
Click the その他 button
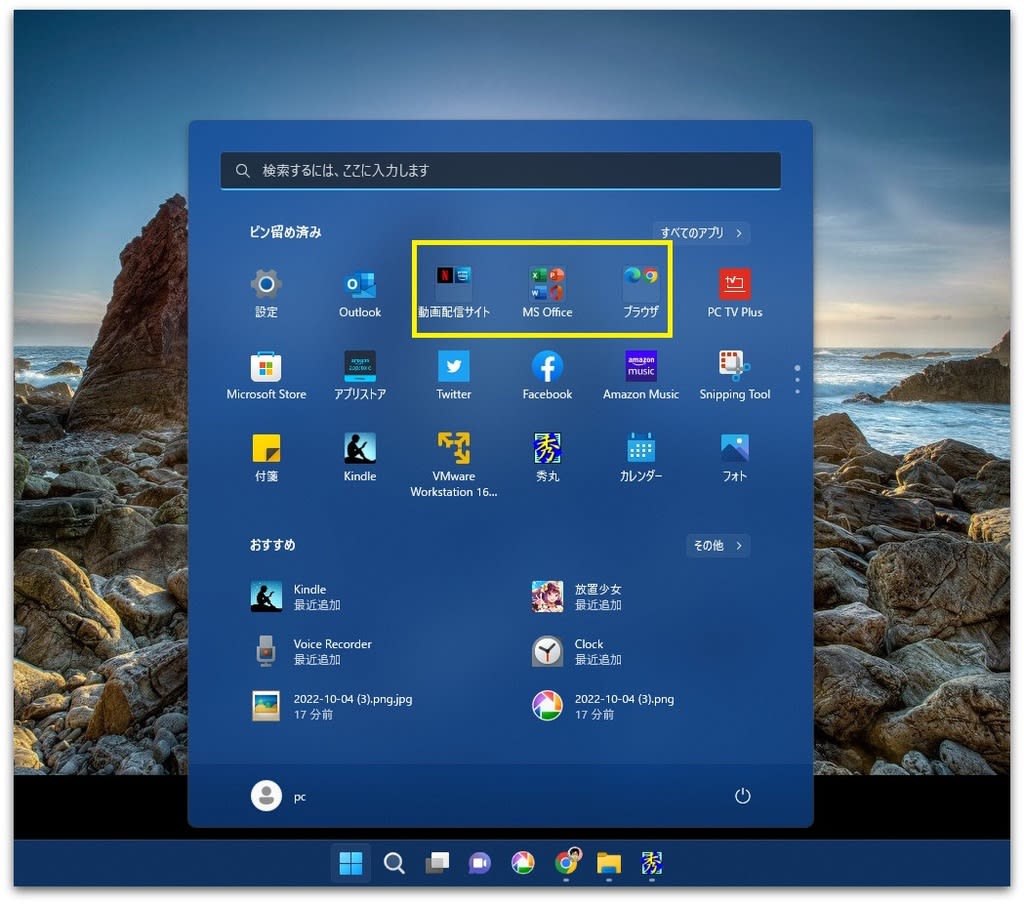tap(718, 545)
